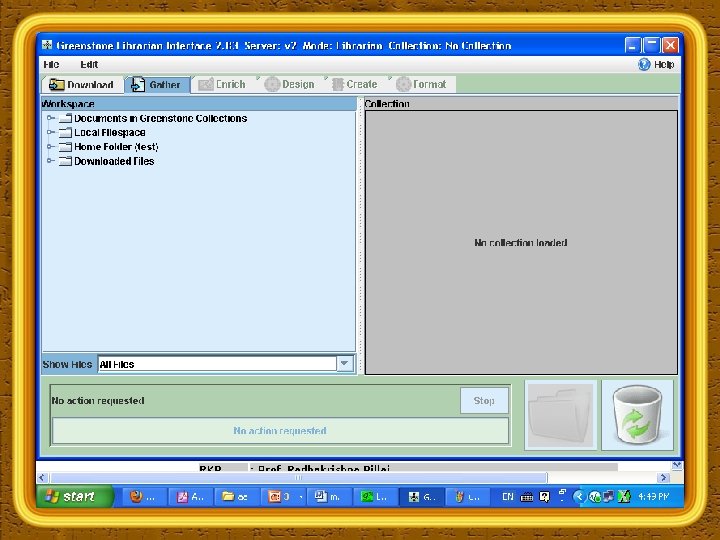Click the Format tab icon
720x540 pixels.
point(403,84)
